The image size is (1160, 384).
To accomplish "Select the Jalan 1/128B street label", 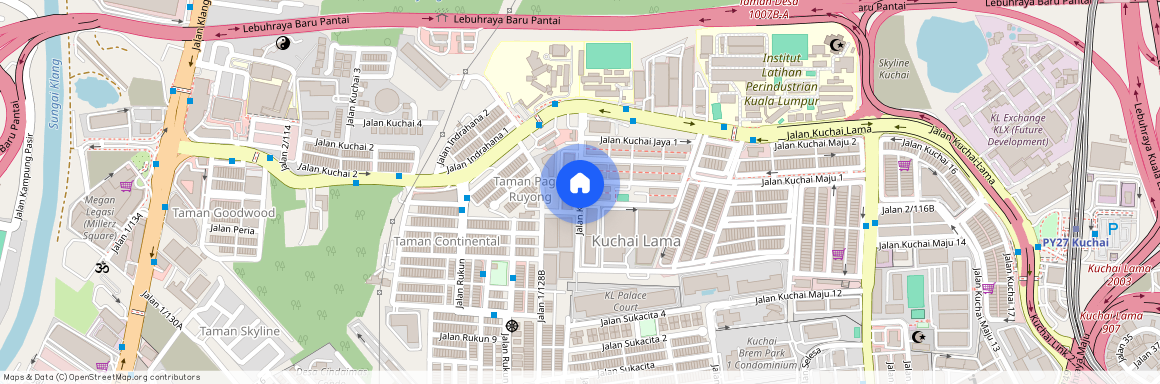I will [x=542, y=296].
